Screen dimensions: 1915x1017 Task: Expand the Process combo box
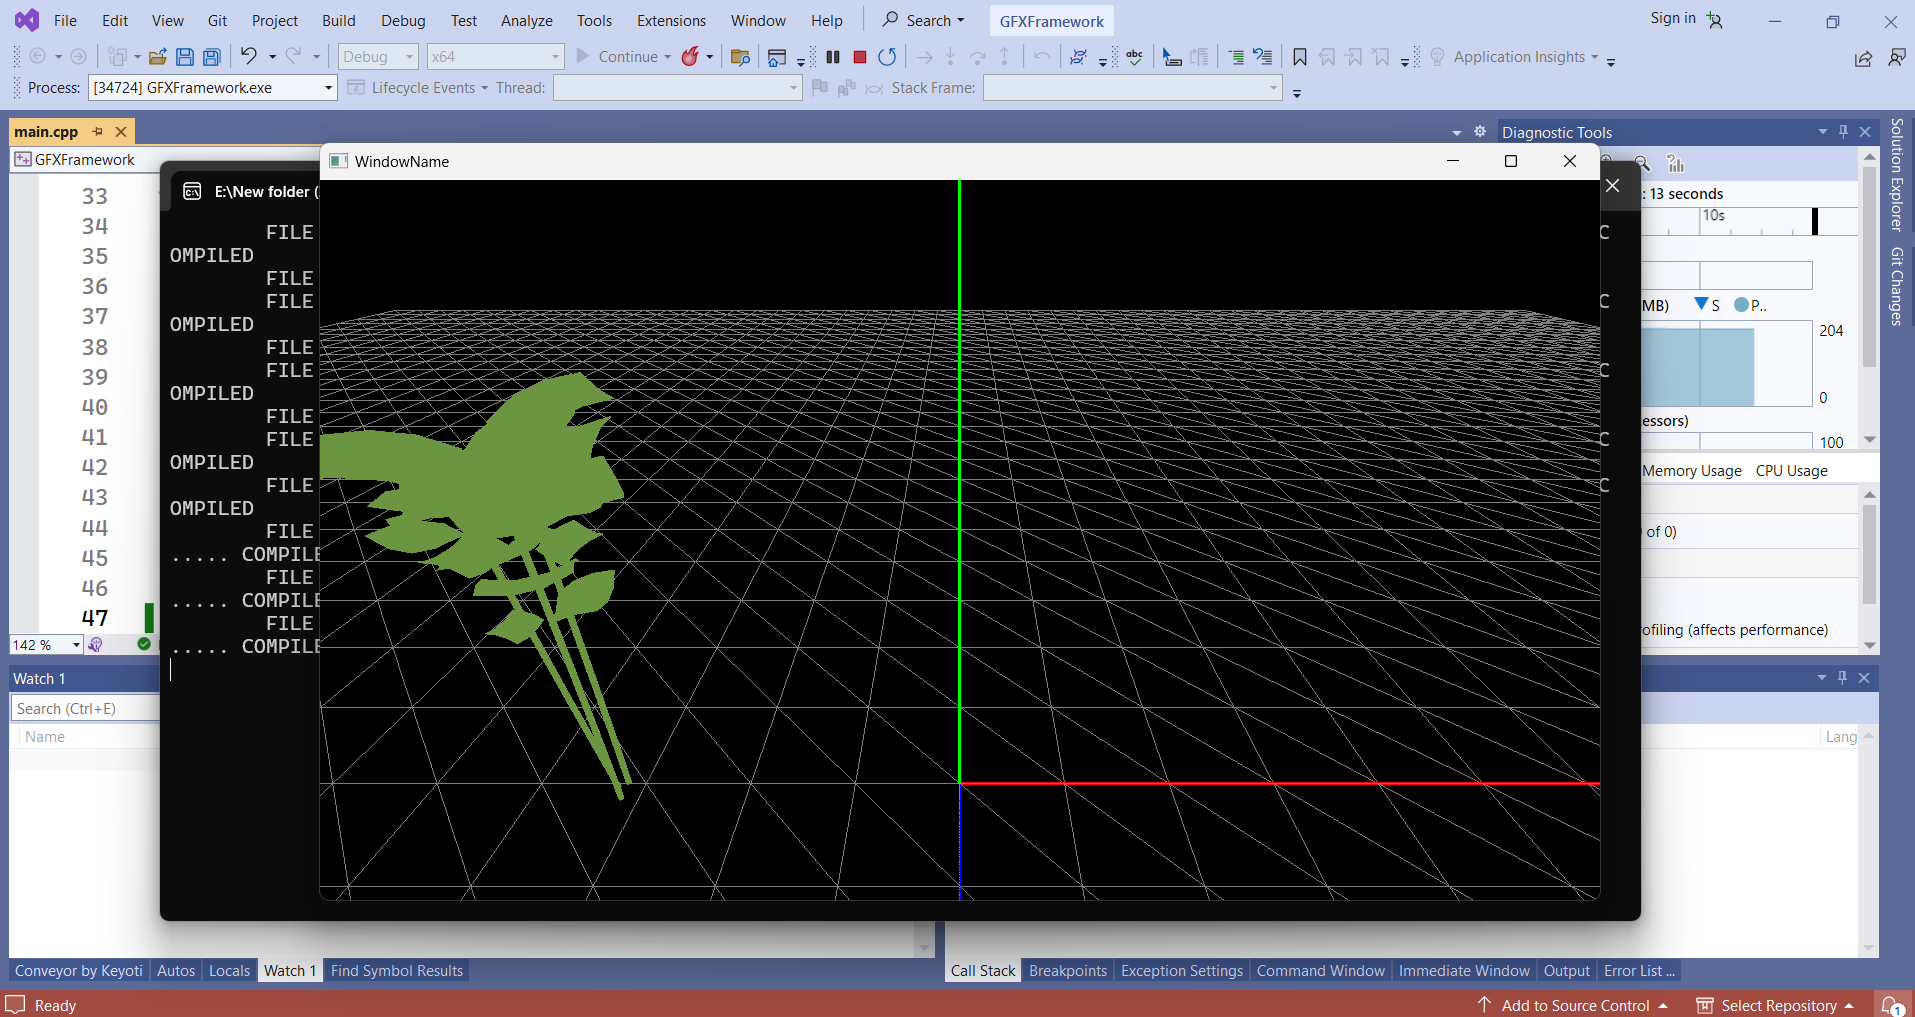pos(327,88)
